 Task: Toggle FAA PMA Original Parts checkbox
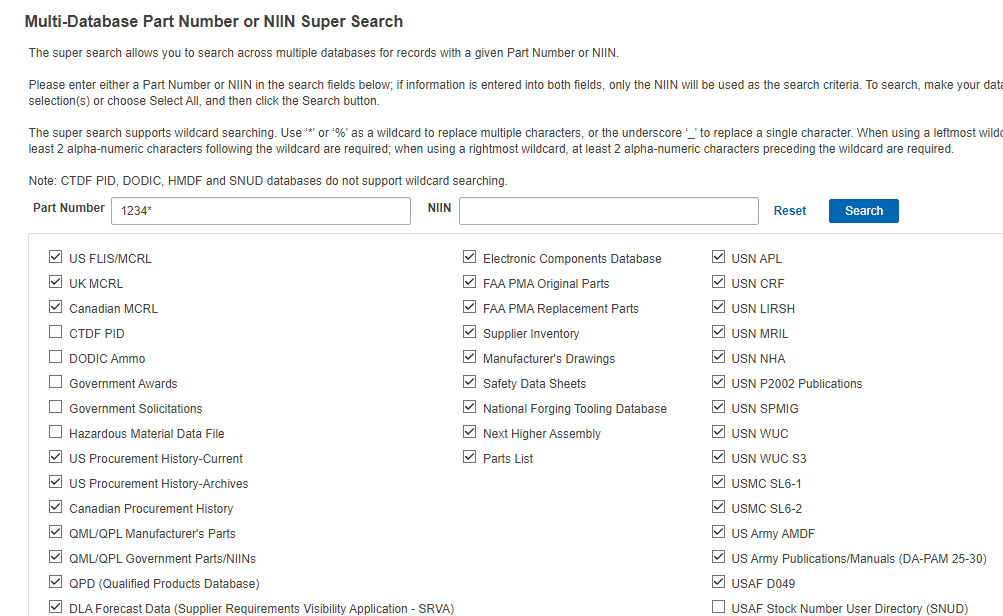pyautogui.click(x=470, y=282)
